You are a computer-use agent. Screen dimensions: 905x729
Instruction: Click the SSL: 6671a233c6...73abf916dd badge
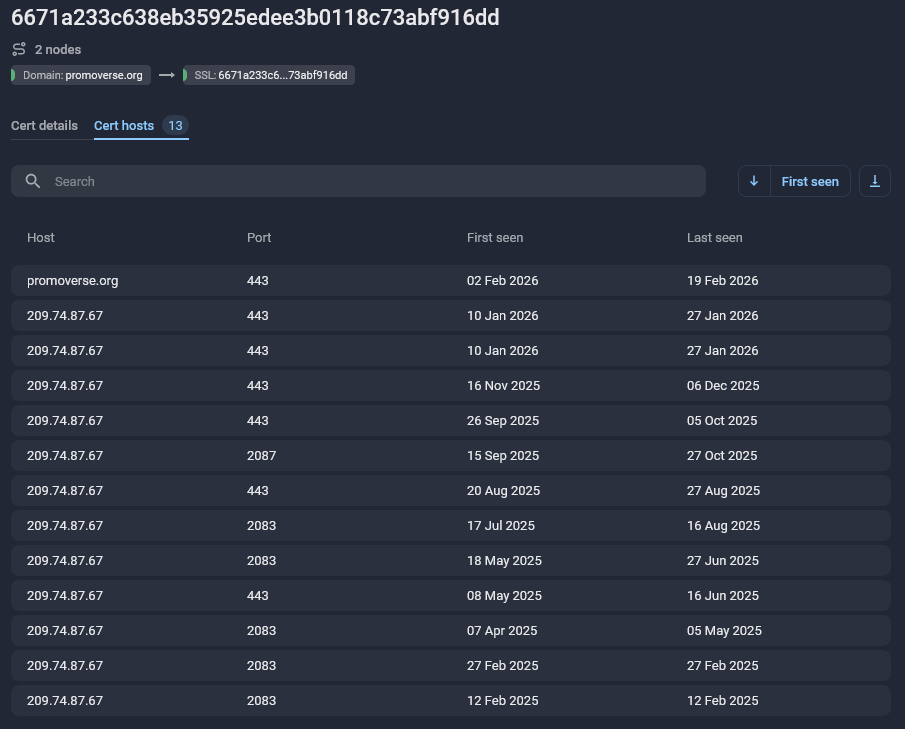point(268,75)
